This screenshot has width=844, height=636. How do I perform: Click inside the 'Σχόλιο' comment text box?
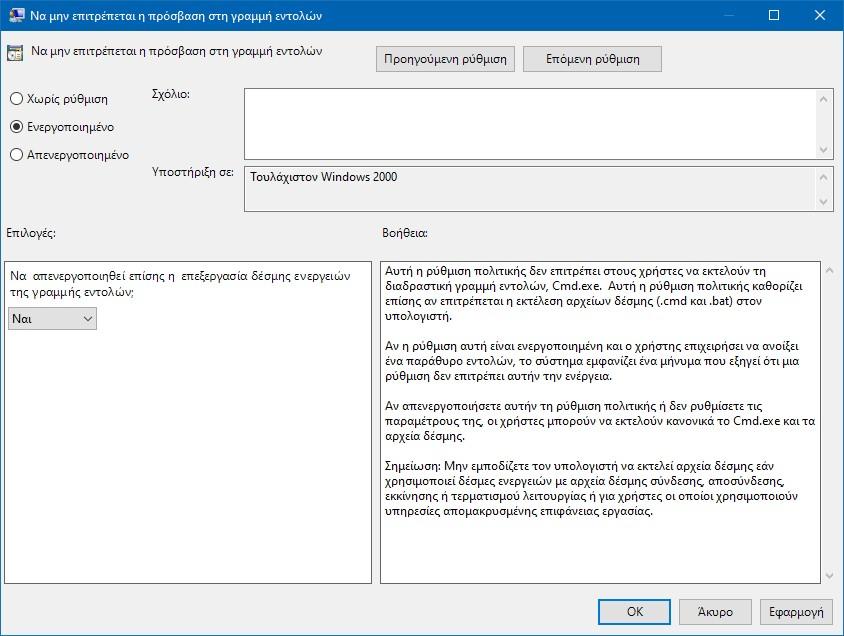point(530,124)
